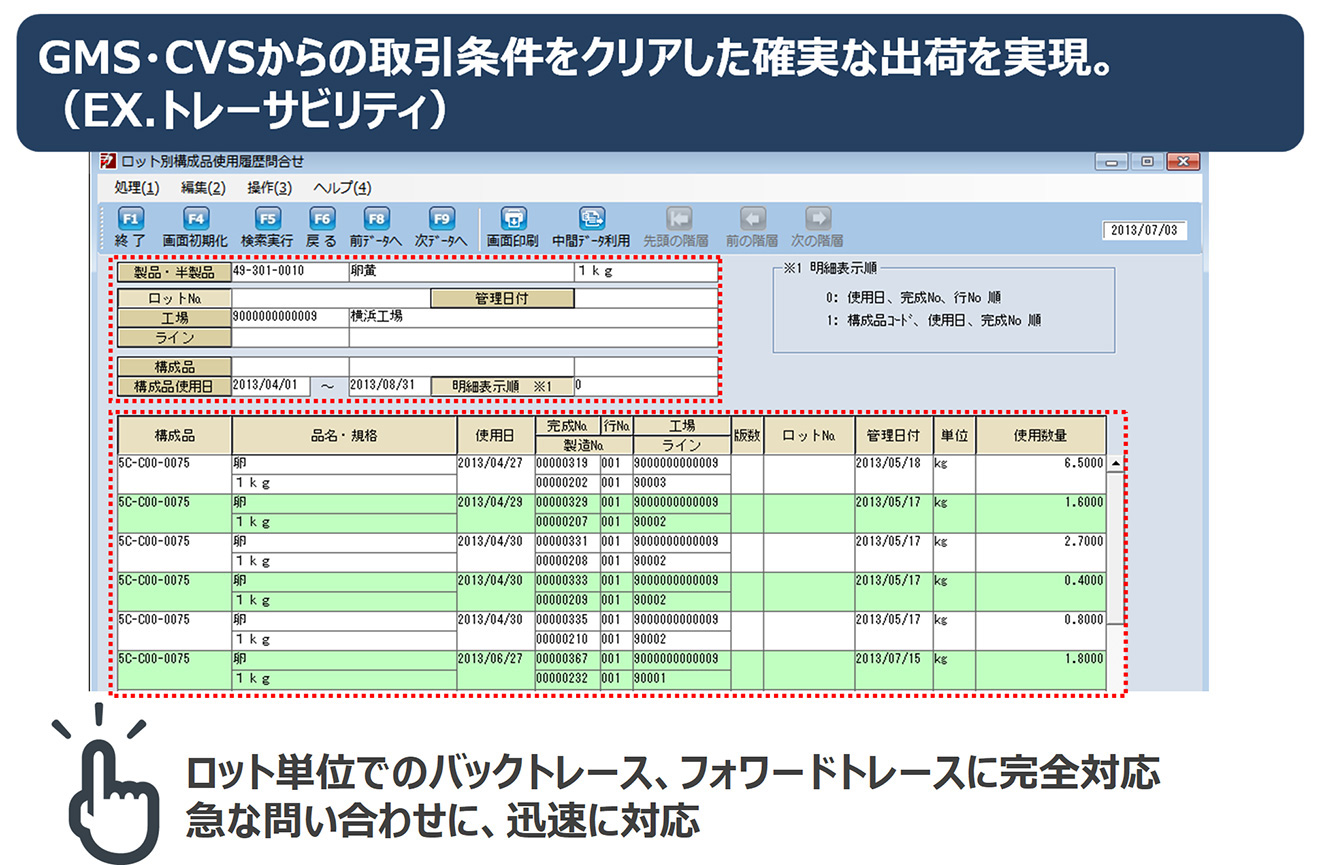This screenshot has height=865, width=1320.
Task: Click the ライン cell 90003
Action: [x=682, y=484]
